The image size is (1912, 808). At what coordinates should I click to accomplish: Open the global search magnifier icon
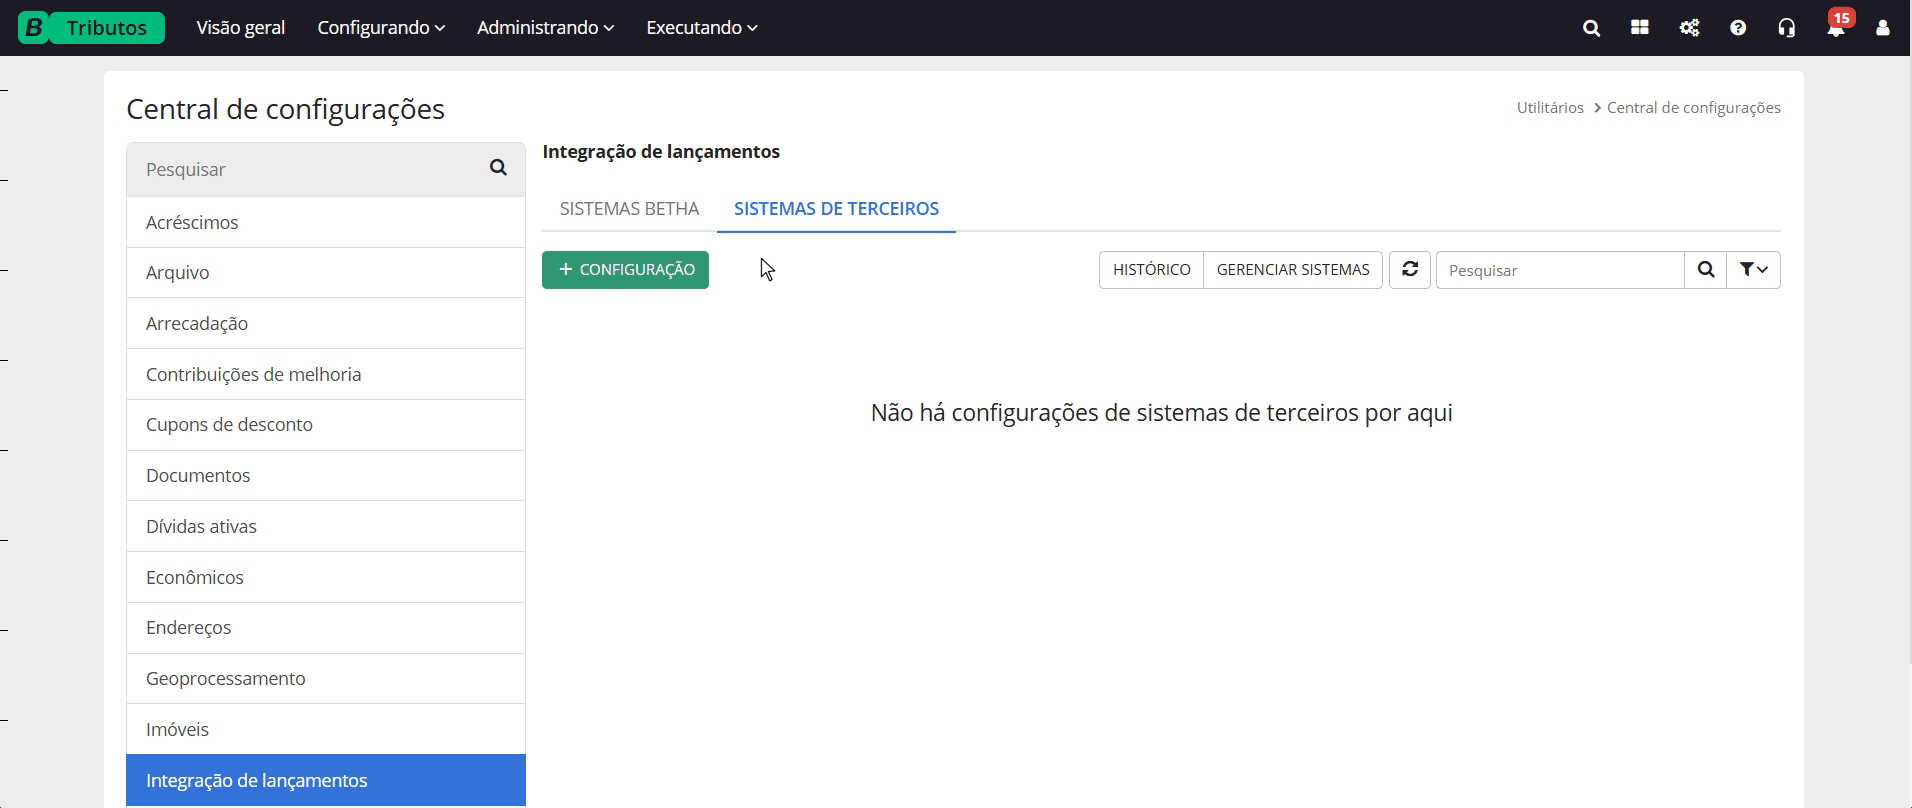[1592, 28]
